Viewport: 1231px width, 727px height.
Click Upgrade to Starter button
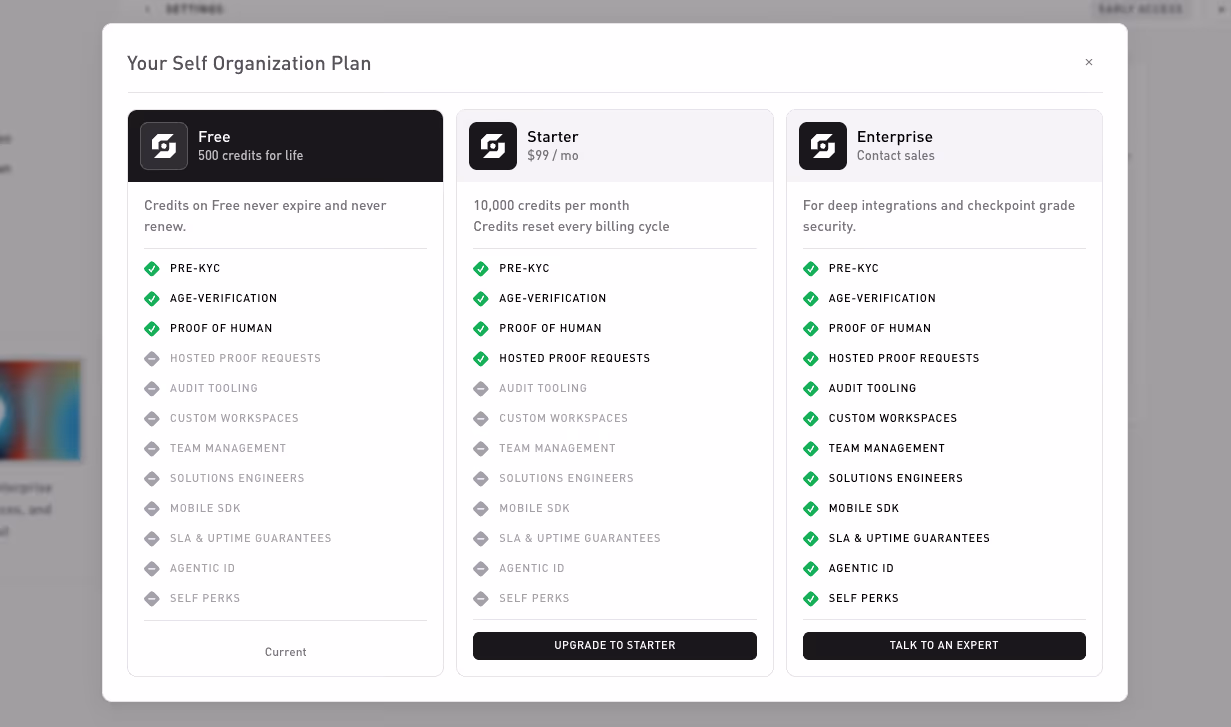point(615,646)
